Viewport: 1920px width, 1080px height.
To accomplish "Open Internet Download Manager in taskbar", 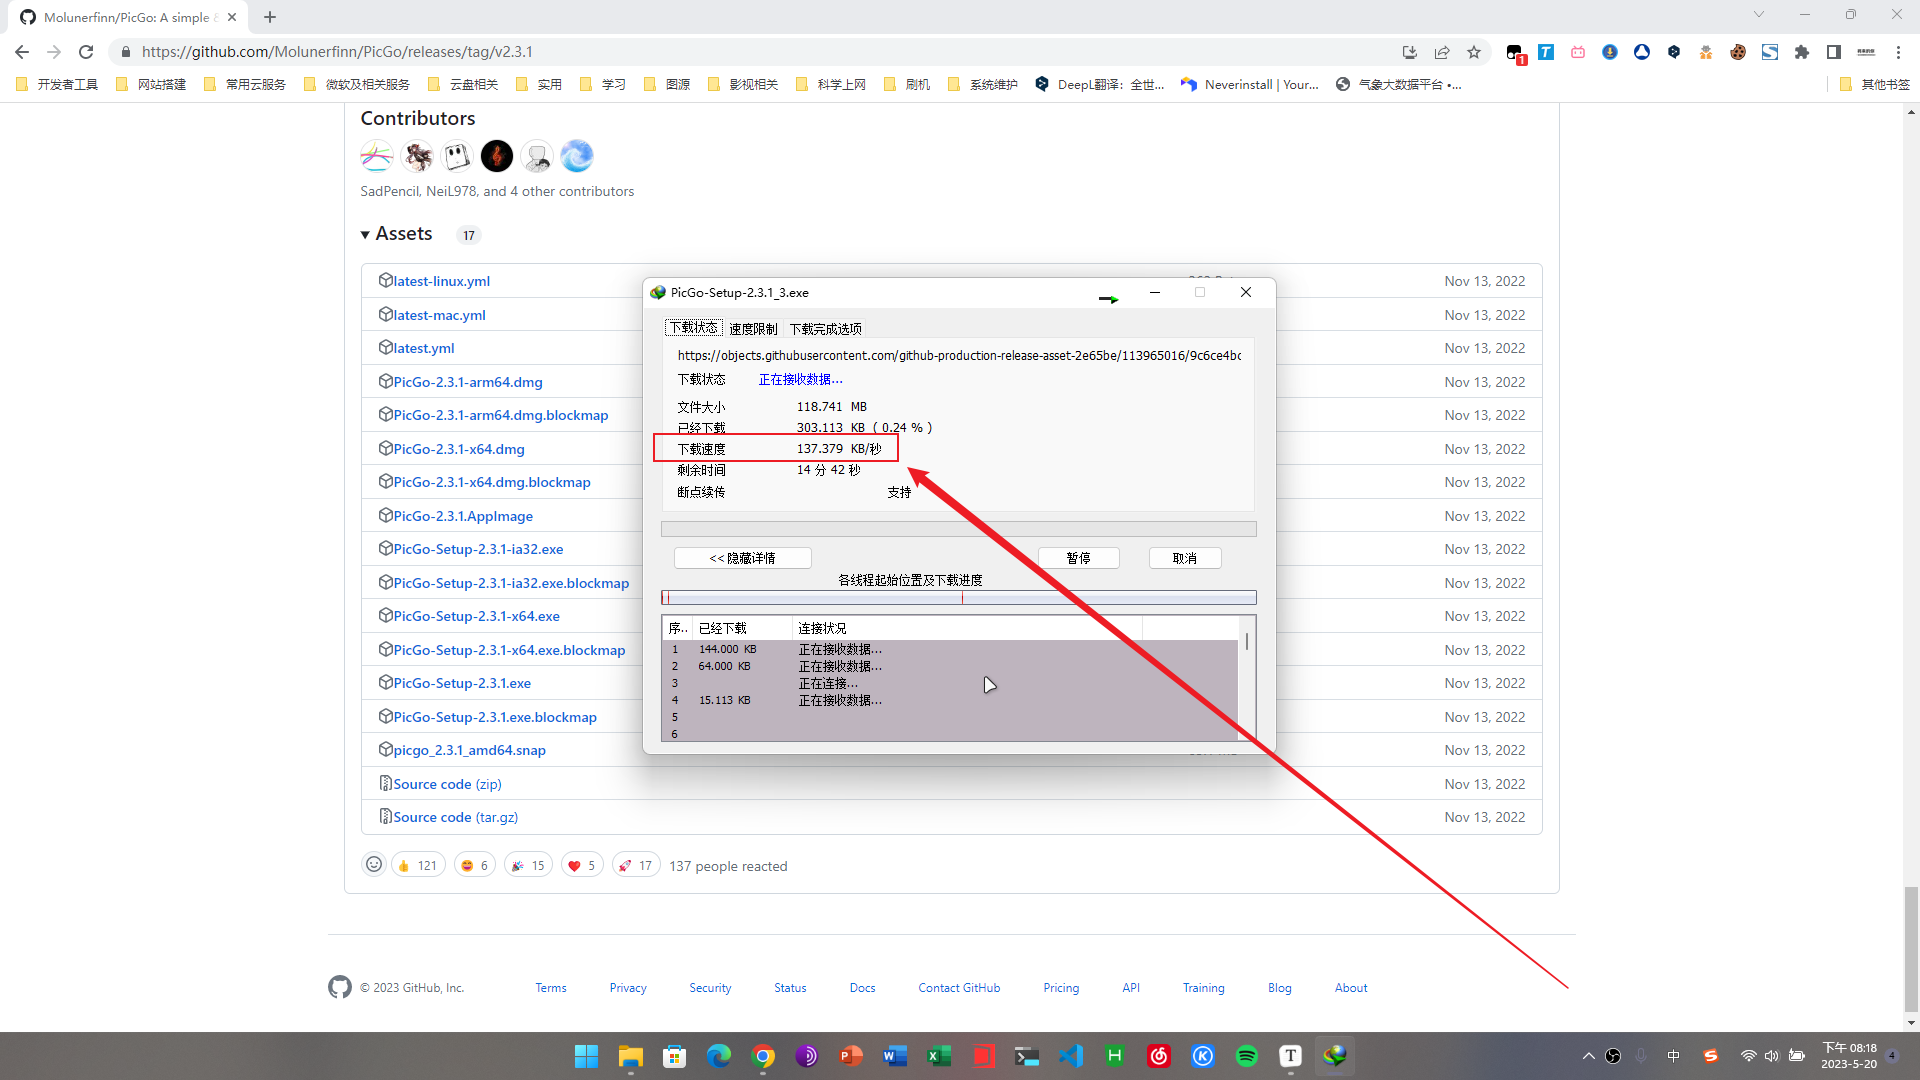I will click(x=1335, y=1056).
